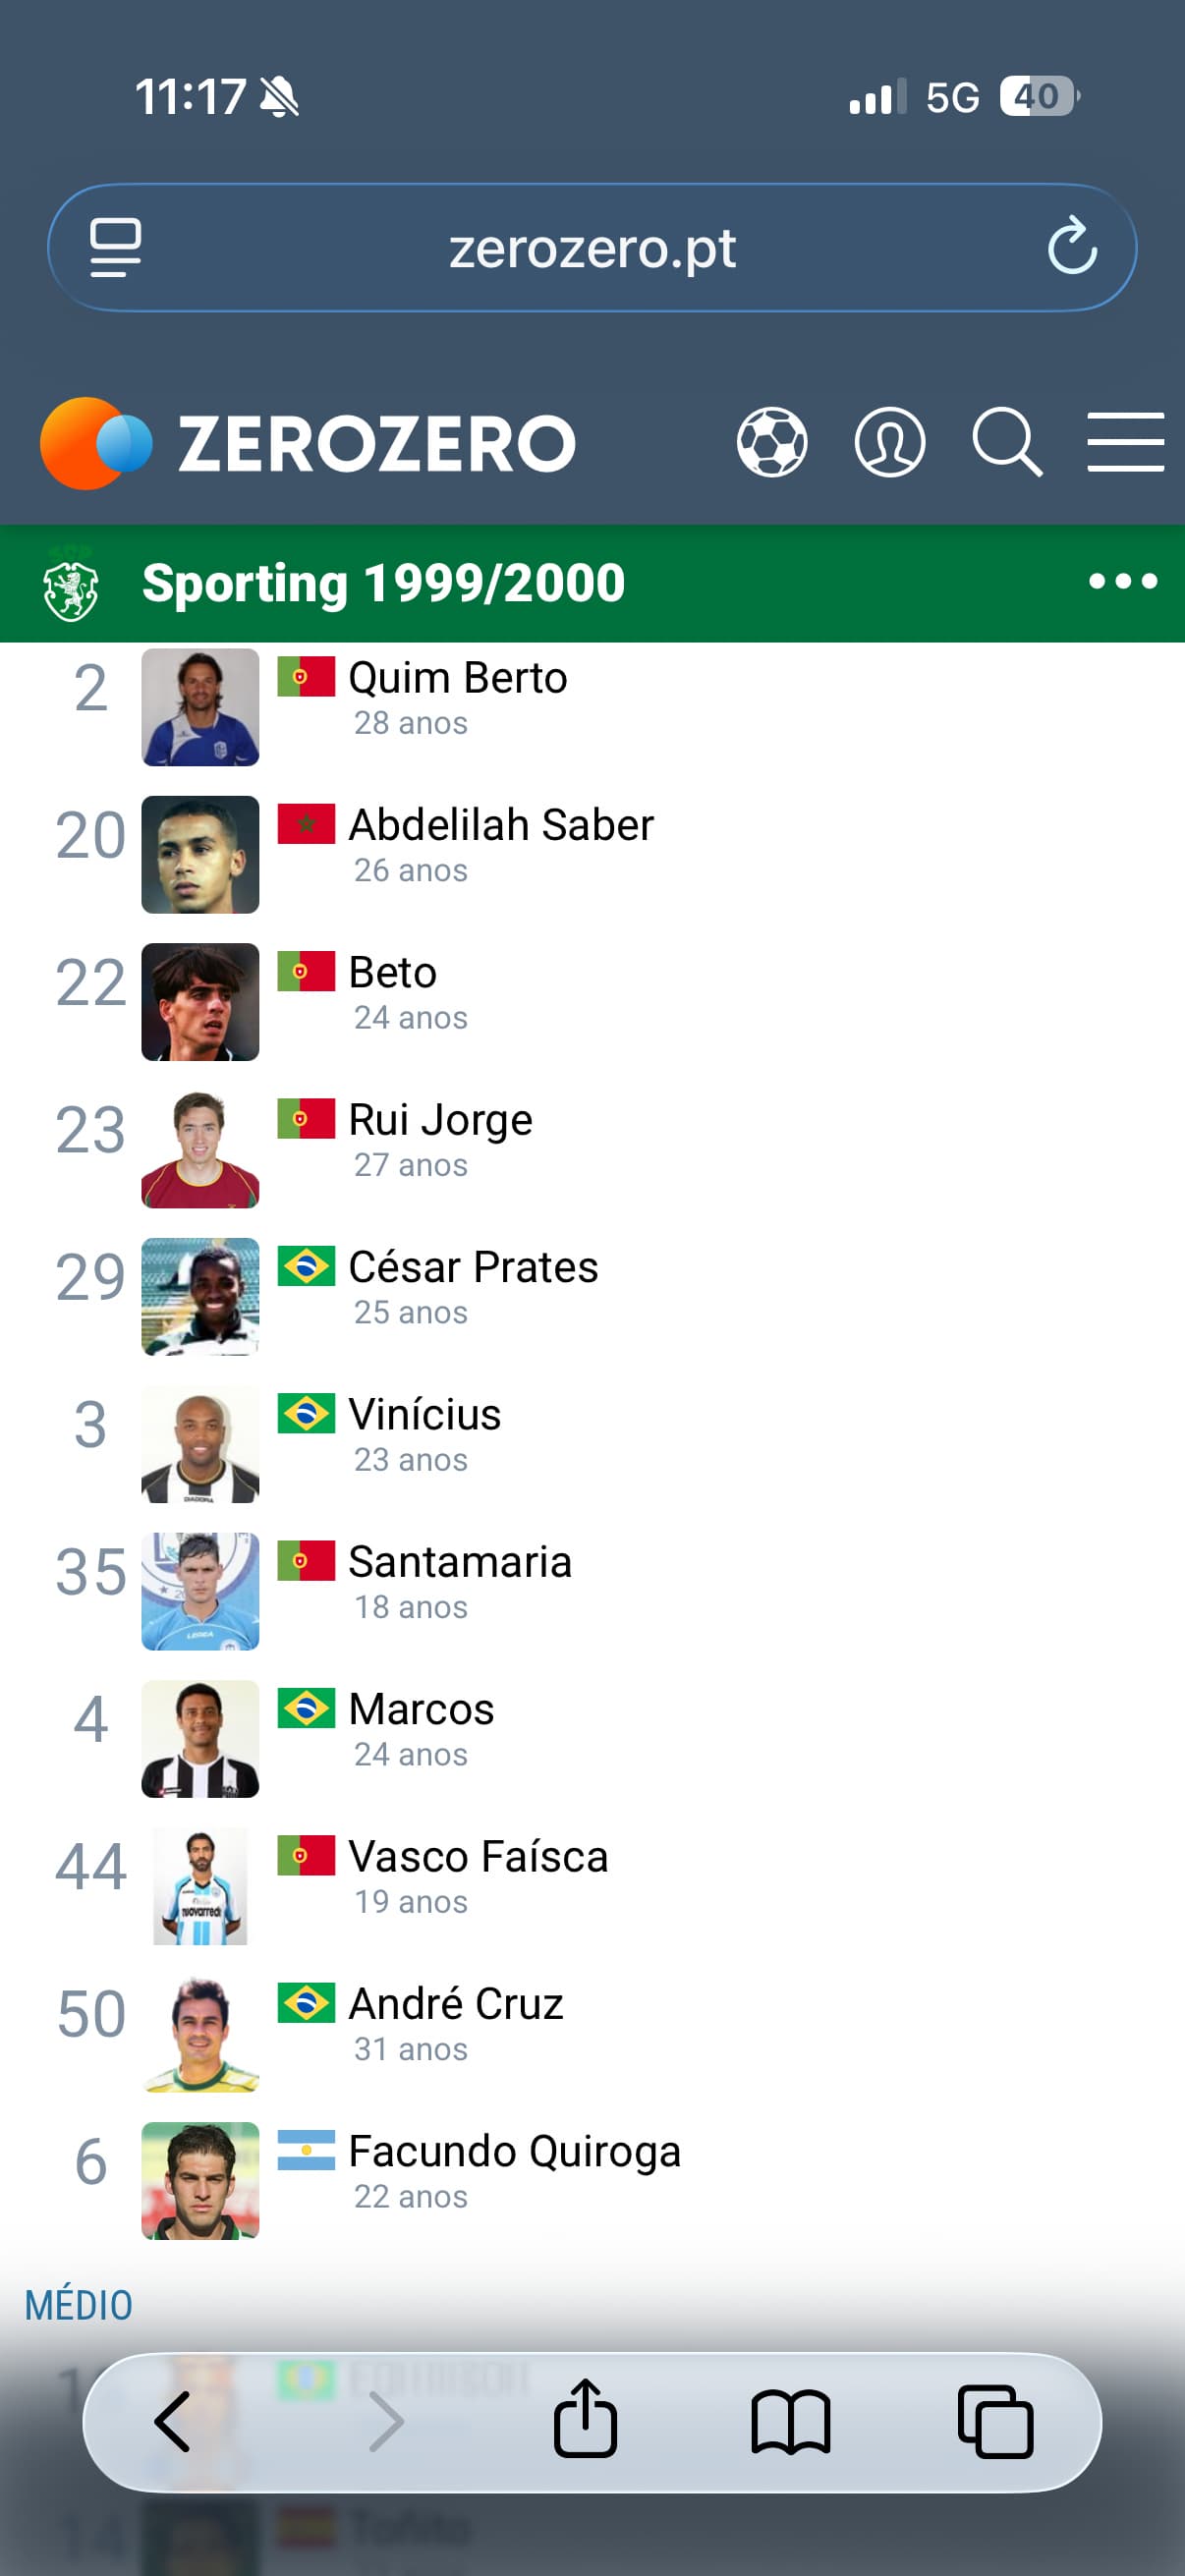Open Facundo Quiroga's player page
Image resolution: width=1185 pixels, height=2576 pixels.
(514, 2152)
